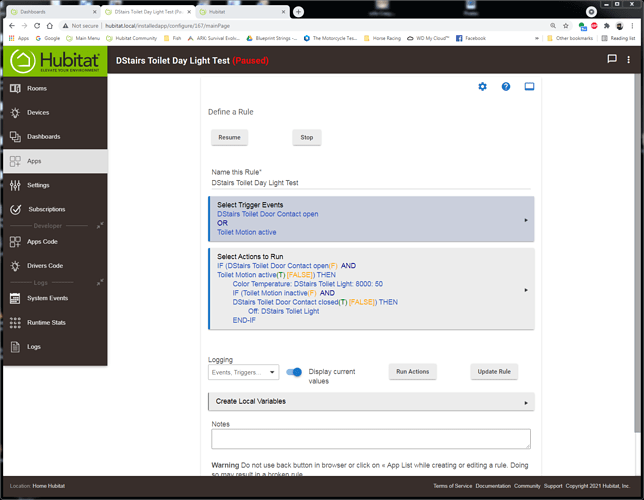Viewport: 644px width, 500px height.
Task: Click the Devices lightbulb icon
Action: tap(15, 113)
